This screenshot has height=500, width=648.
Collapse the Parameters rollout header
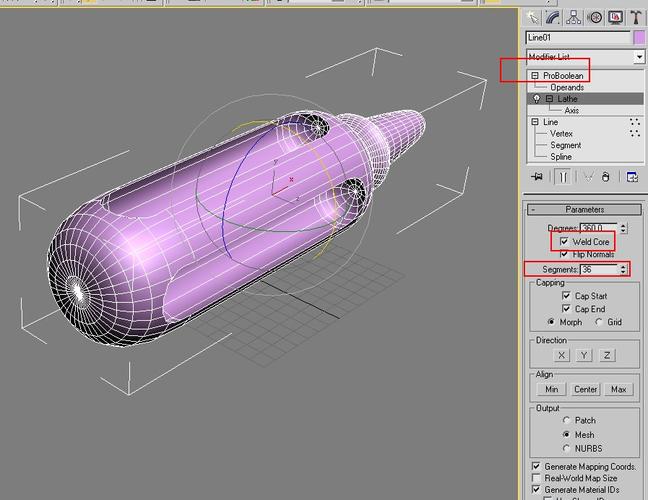click(x=584, y=210)
